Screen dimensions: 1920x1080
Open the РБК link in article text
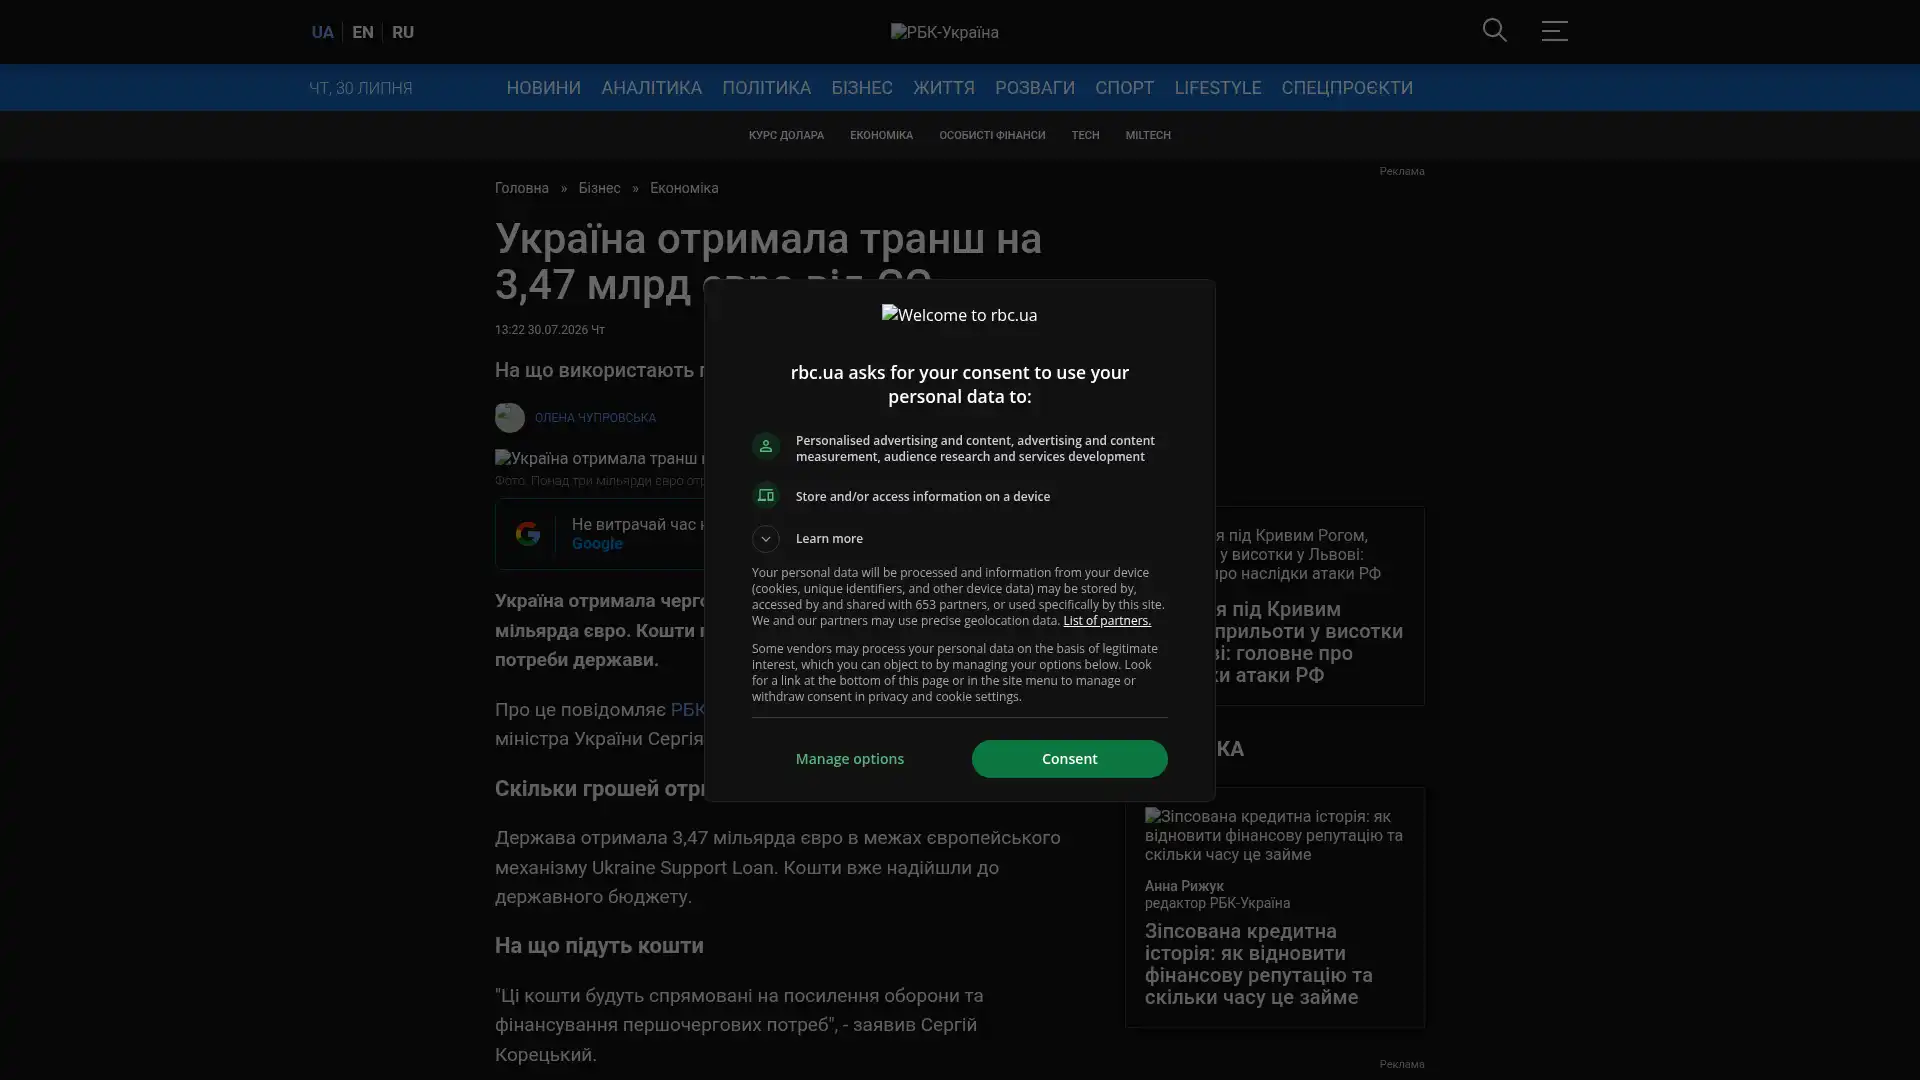coord(687,710)
